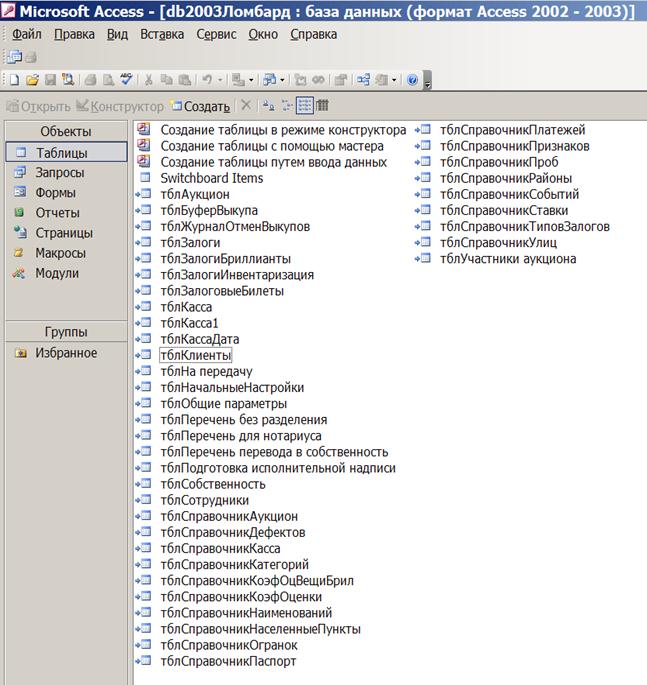This screenshot has width=647, height=685.
Task: Toggle the List view button
Action: [x=304, y=105]
